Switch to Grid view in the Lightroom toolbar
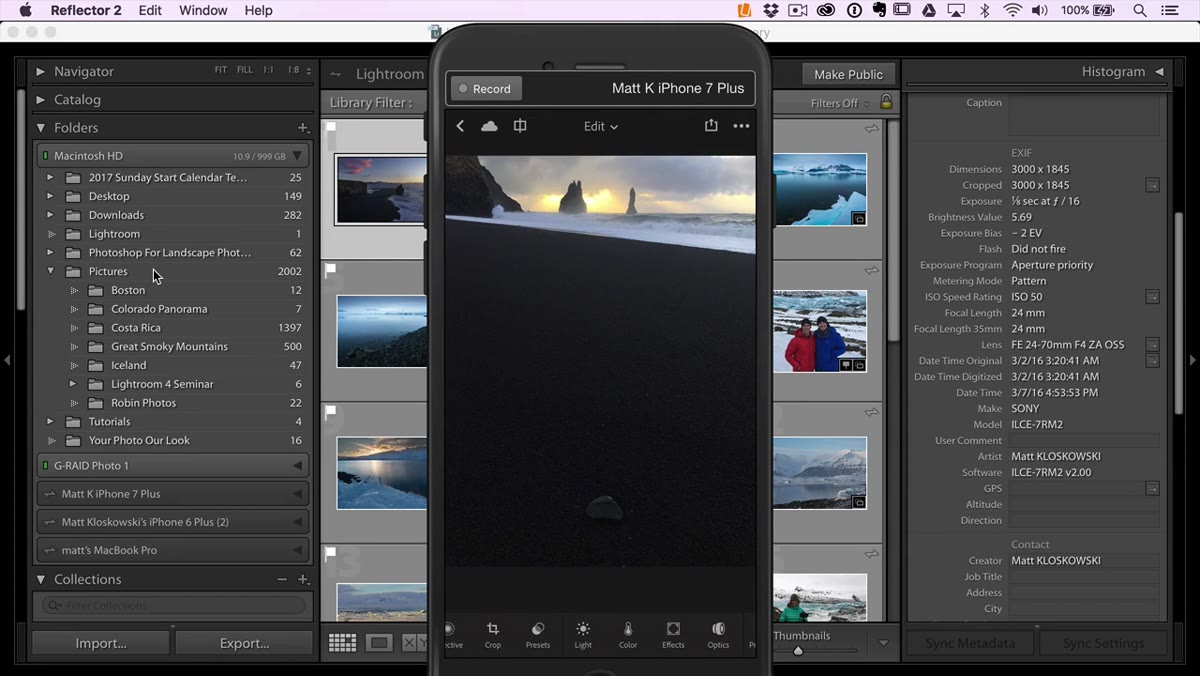The height and width of the screenshot is (676, 1200). coord(342,643)
